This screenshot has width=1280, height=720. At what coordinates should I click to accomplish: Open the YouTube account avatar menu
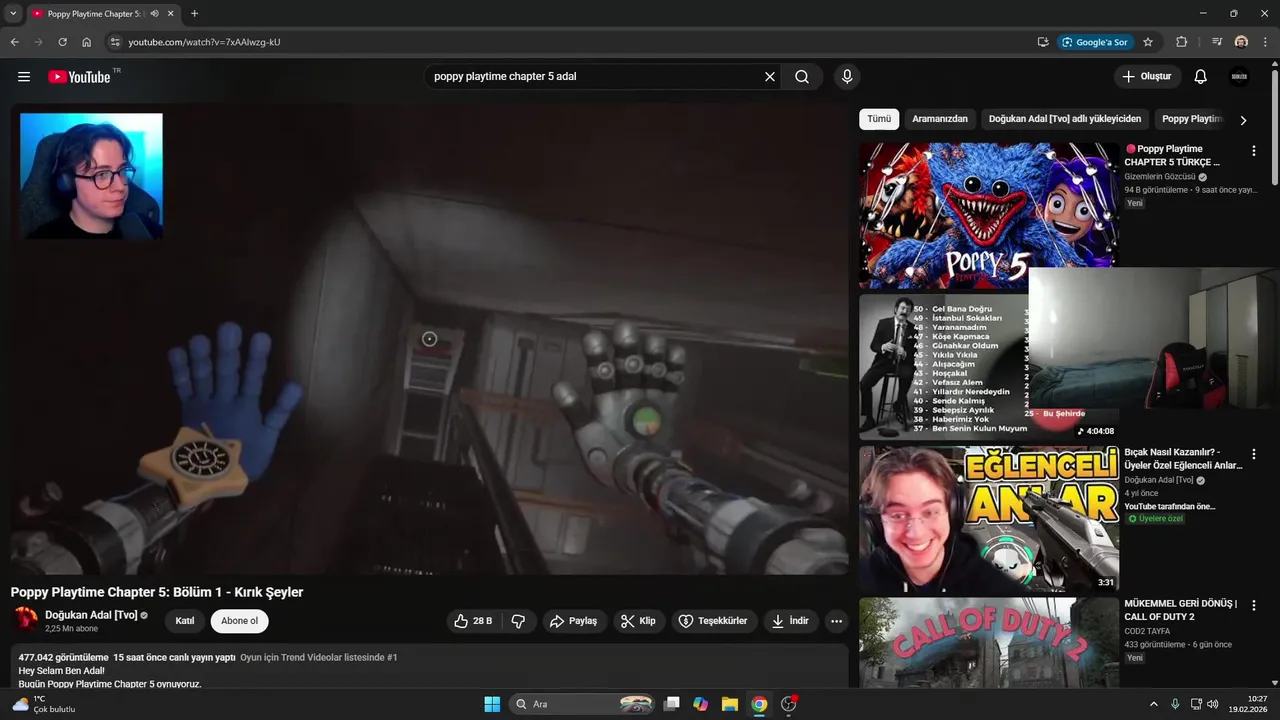click(x=1239, y=77)
